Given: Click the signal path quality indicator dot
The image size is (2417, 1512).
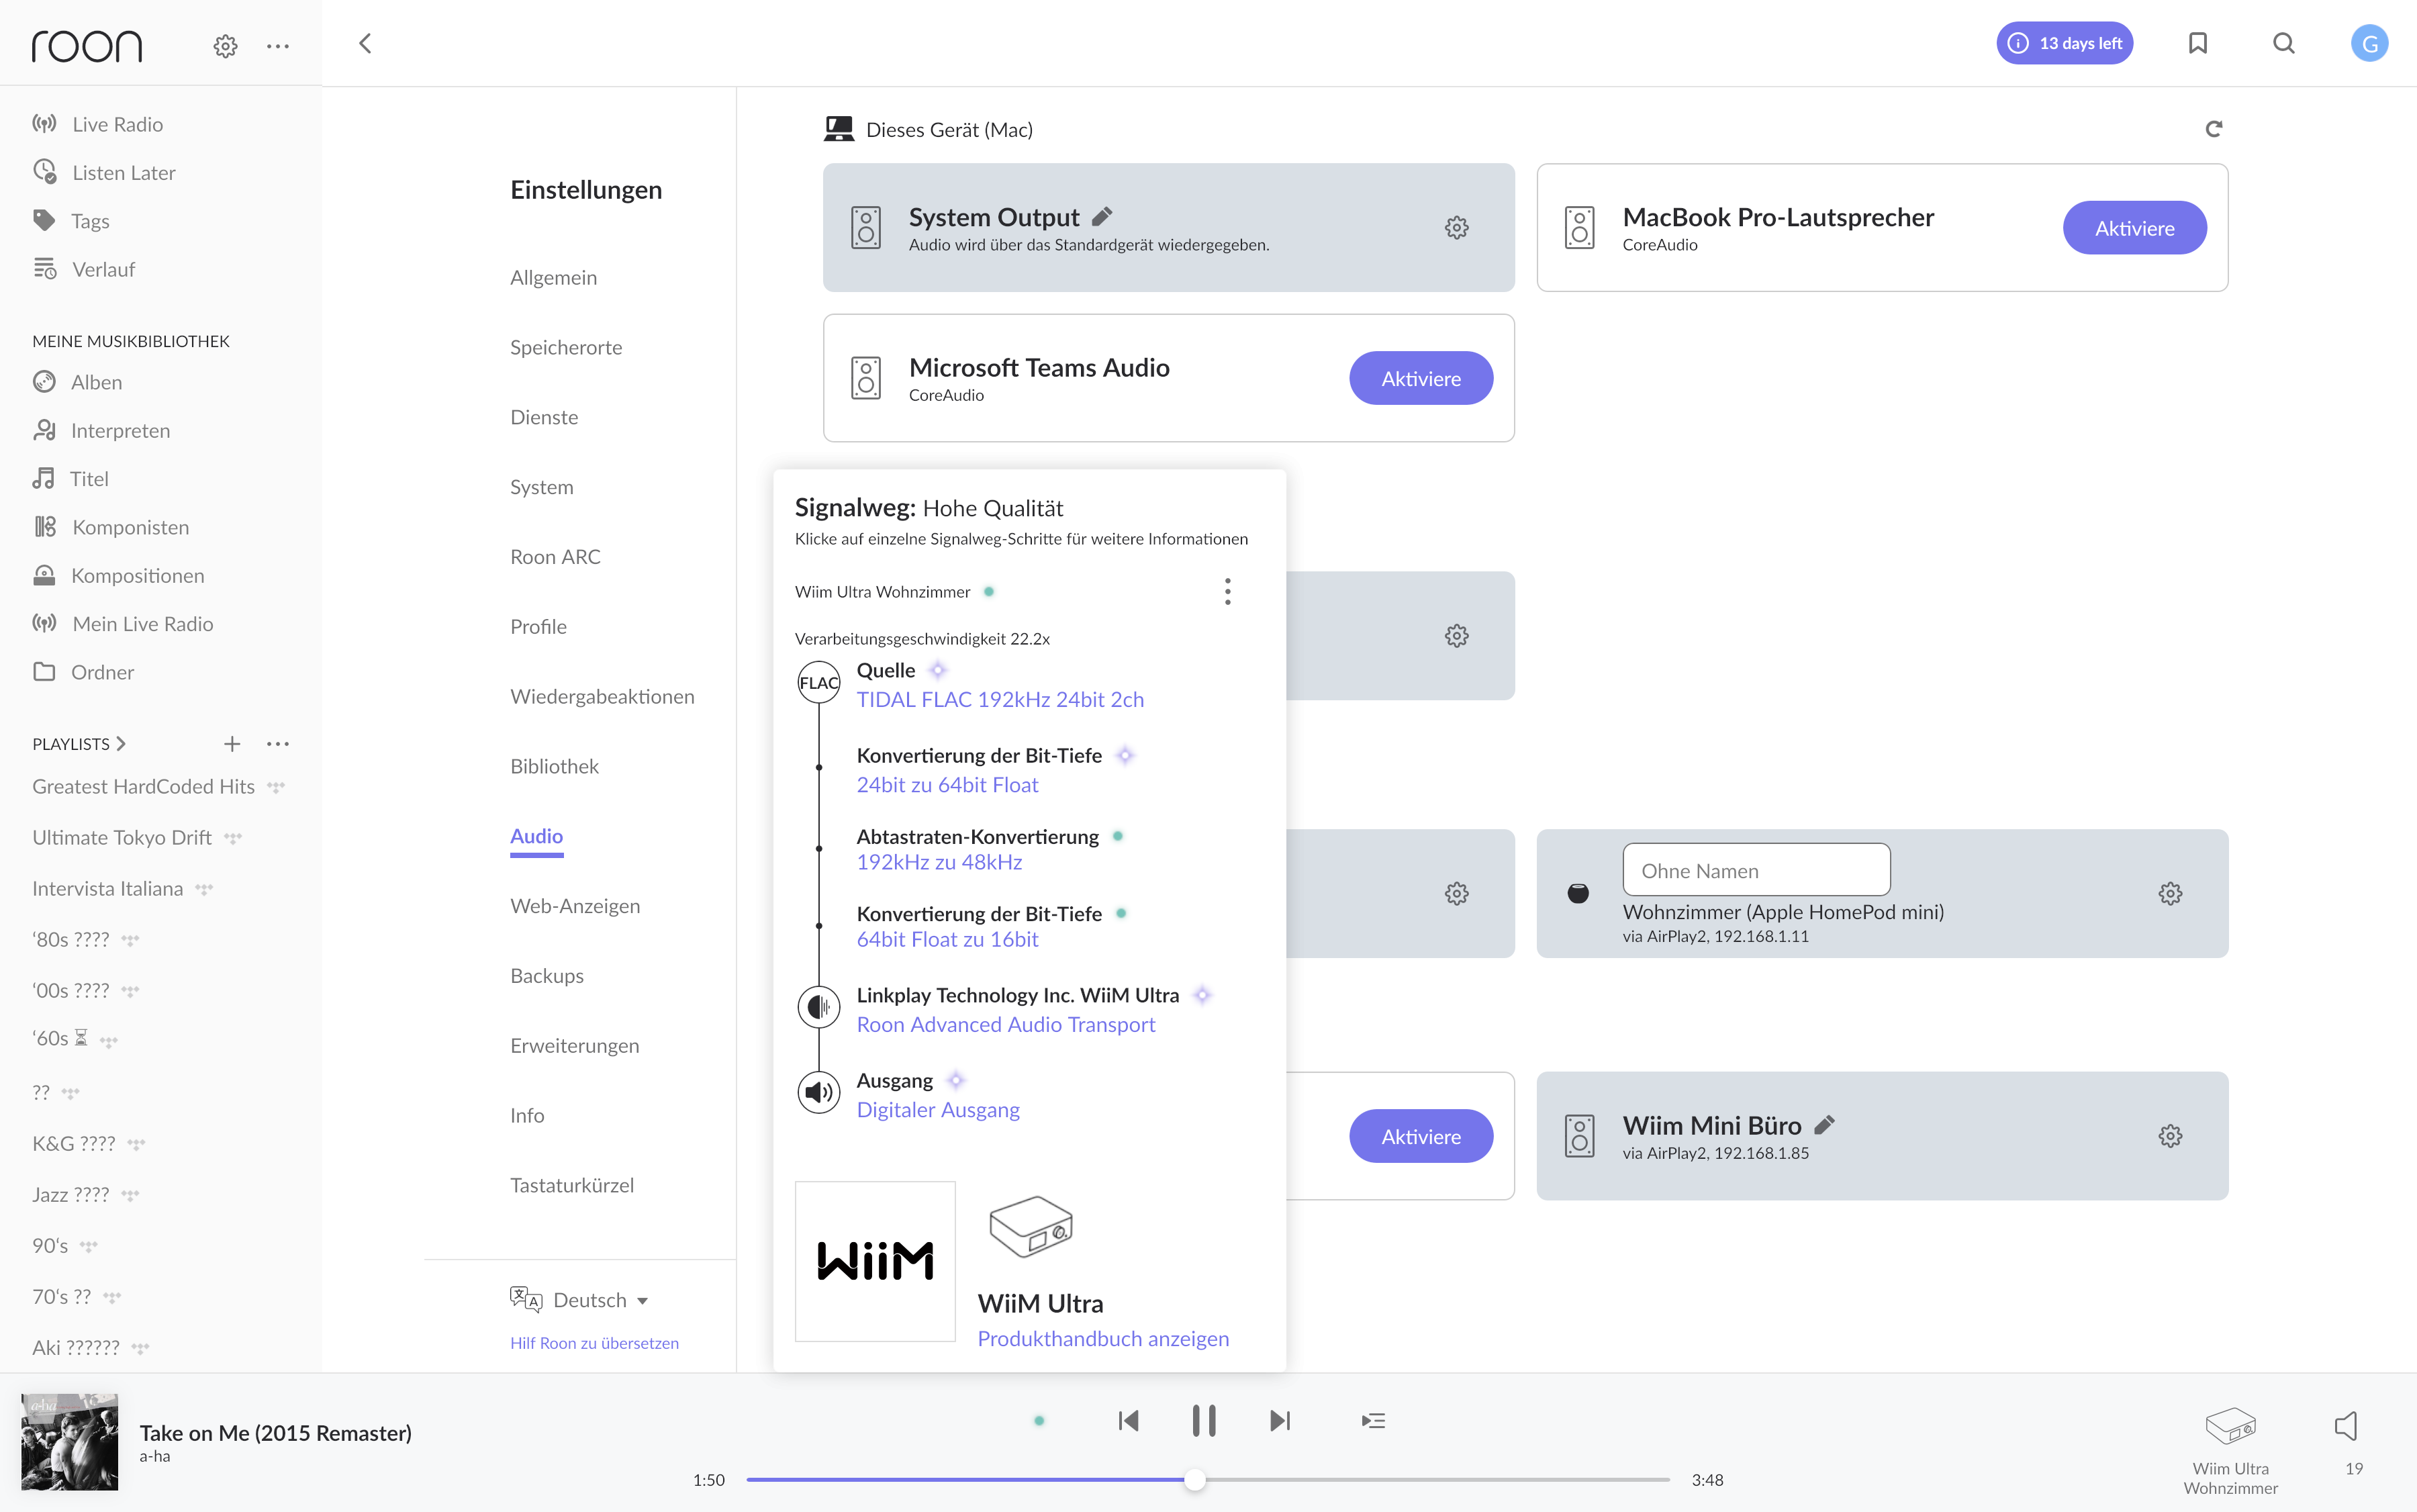Looking at the screenshot, I should [1039, 1421].
